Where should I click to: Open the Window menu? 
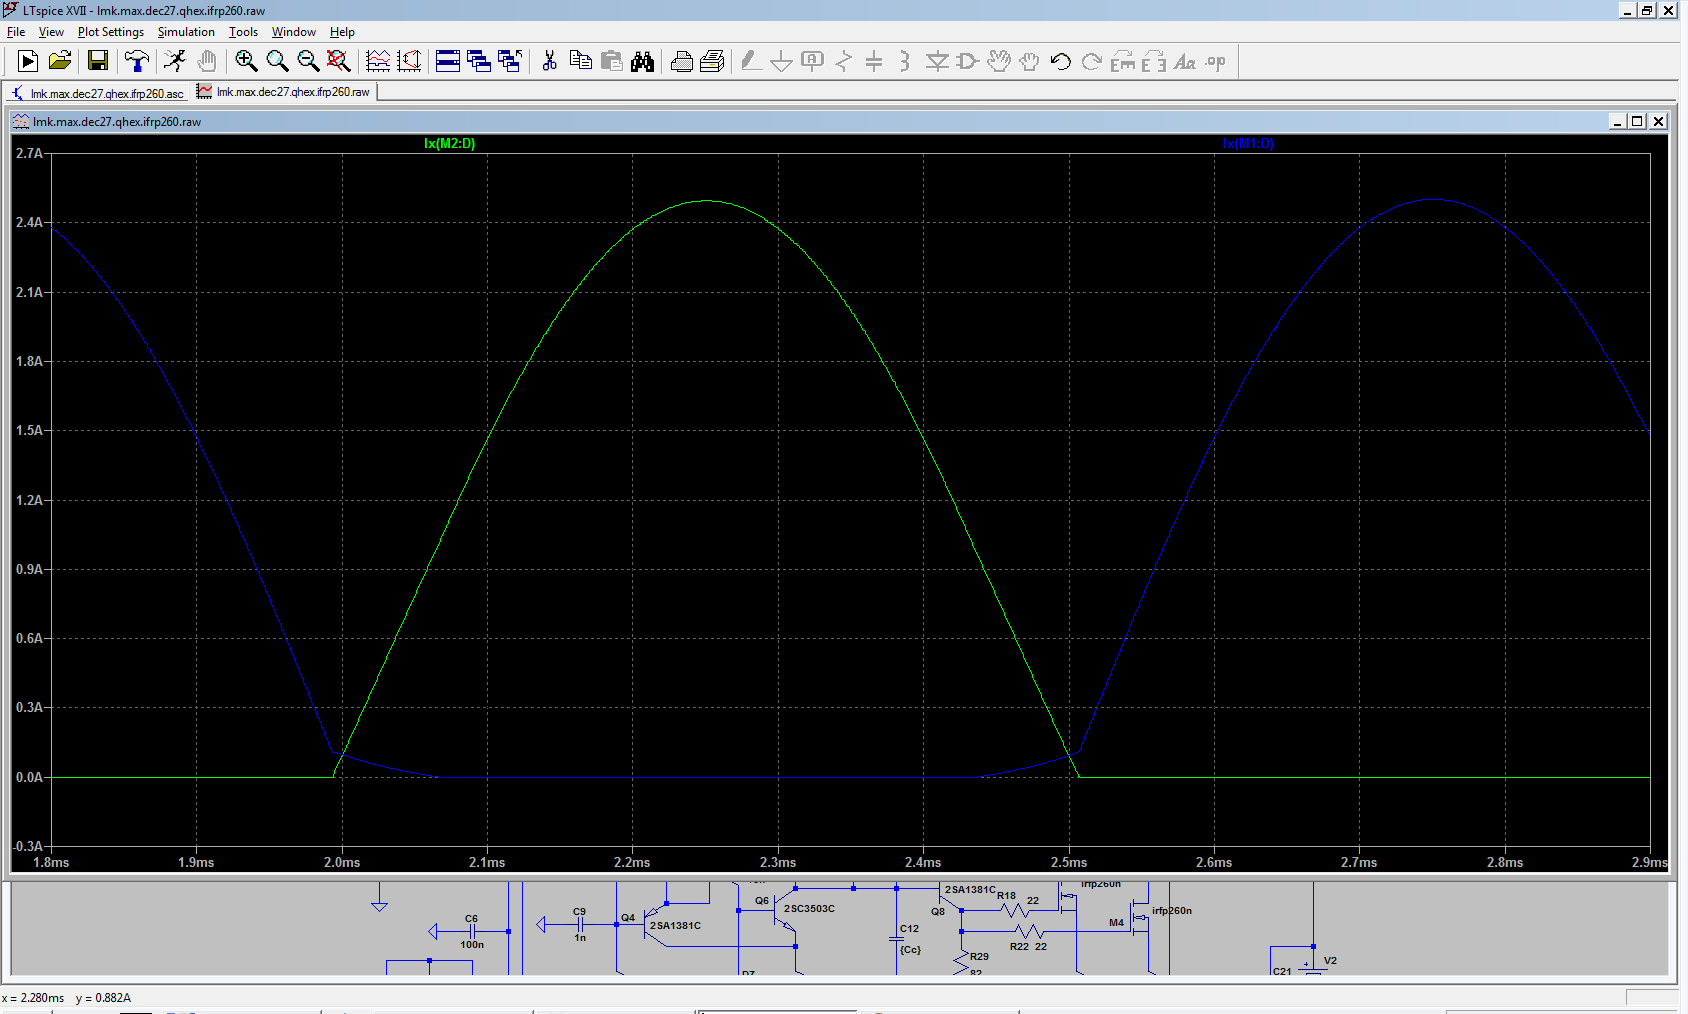pyautogui.click(x=294, y=32)
